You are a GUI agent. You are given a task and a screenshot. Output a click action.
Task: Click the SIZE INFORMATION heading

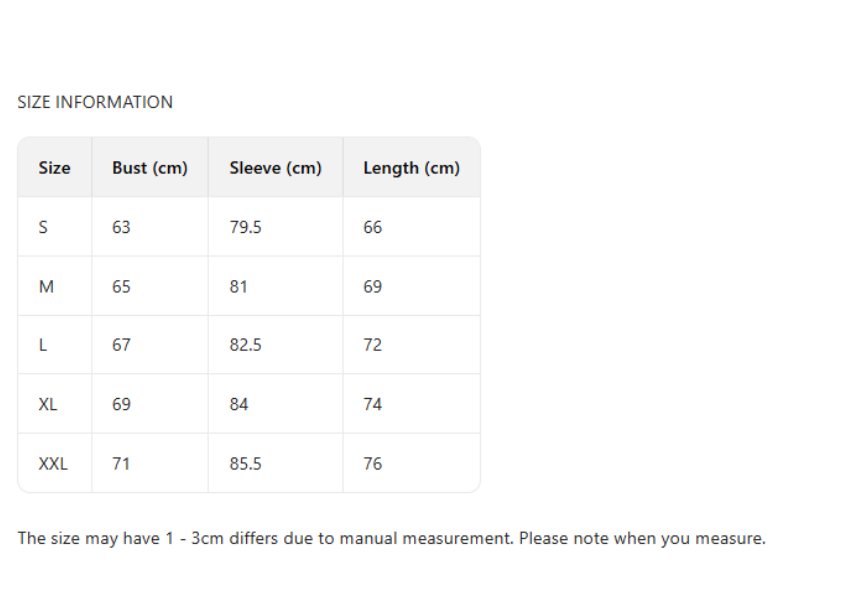(x=95, y=102)
